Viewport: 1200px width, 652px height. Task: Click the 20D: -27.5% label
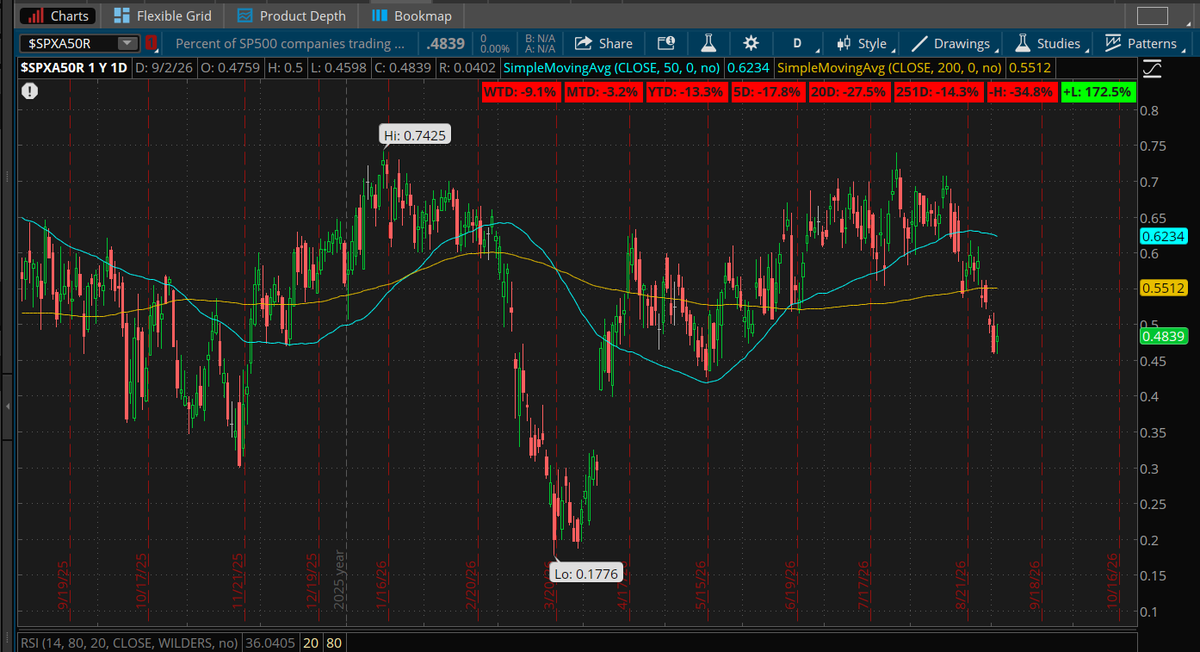pyautogui.click(x=850, y=91)
